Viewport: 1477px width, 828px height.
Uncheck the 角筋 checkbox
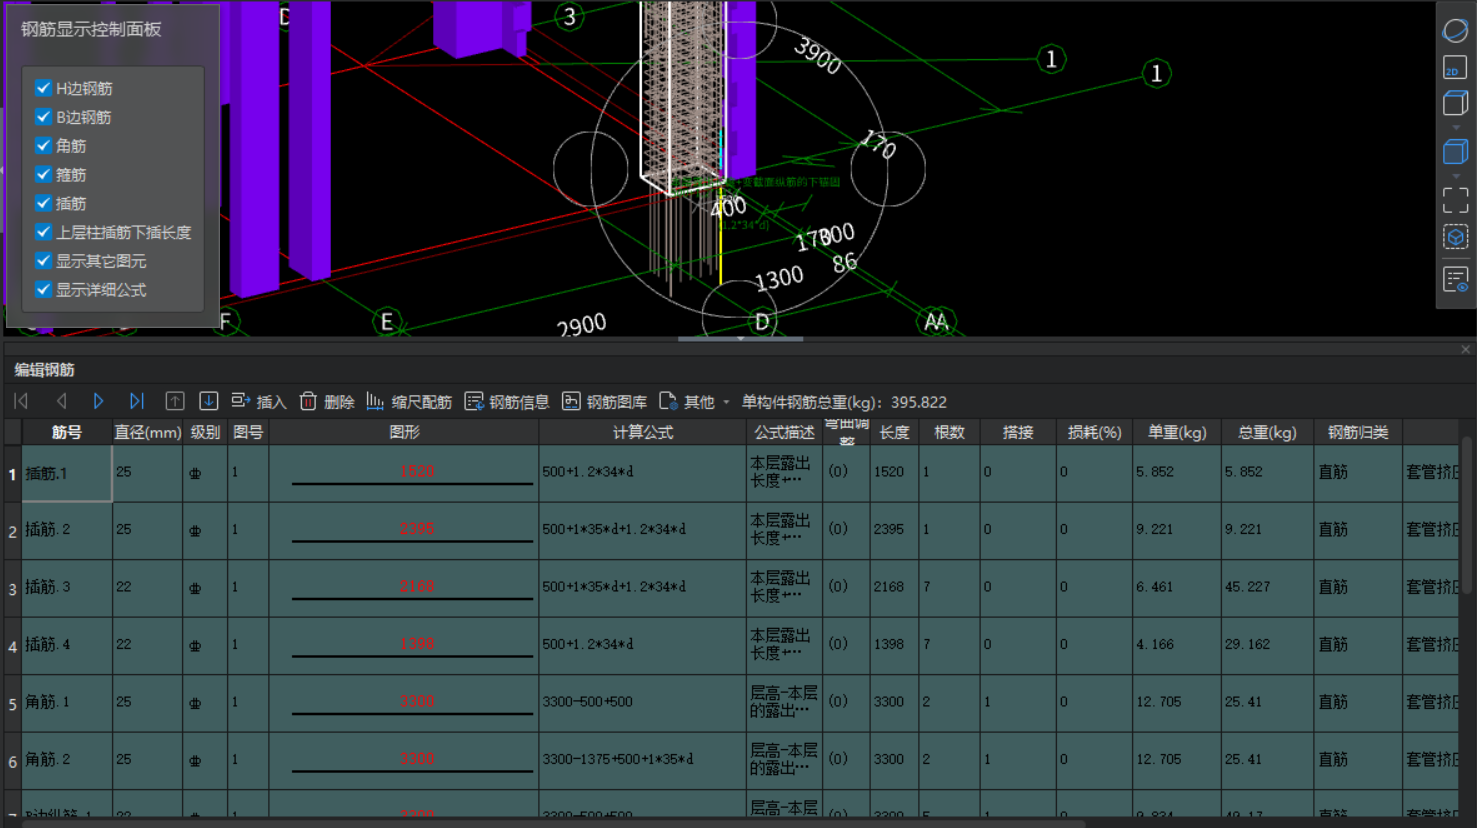pyautogui.click(x=43, y=146)
